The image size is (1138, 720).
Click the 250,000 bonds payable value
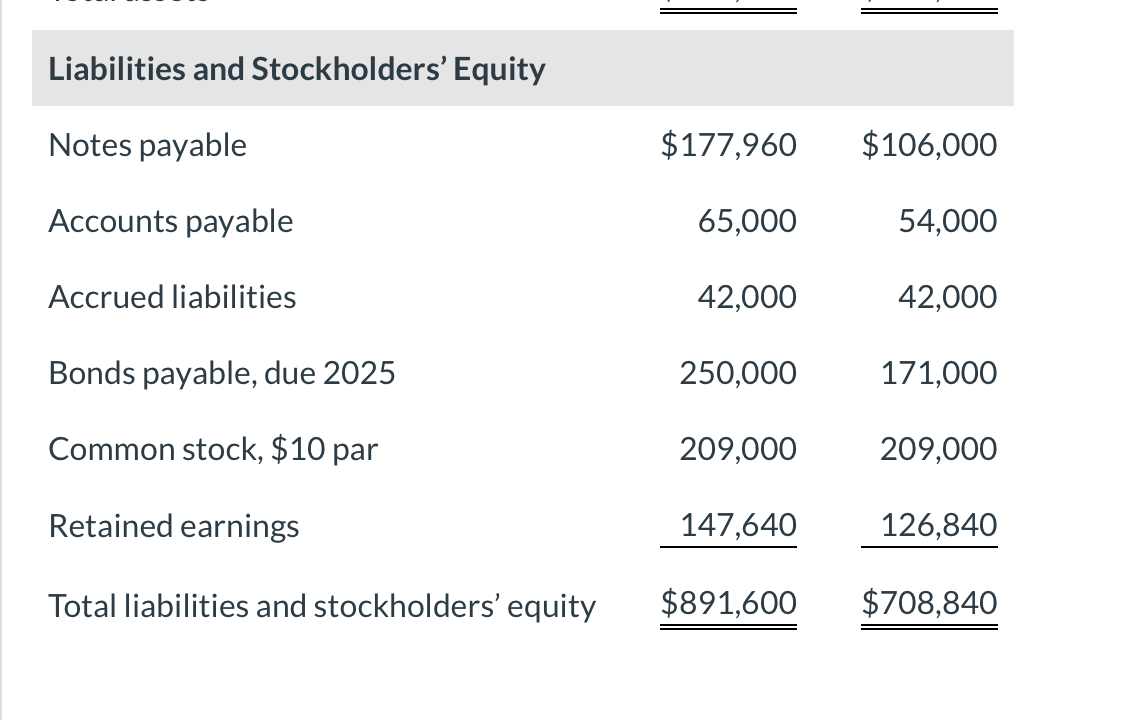tap(738, 373)
